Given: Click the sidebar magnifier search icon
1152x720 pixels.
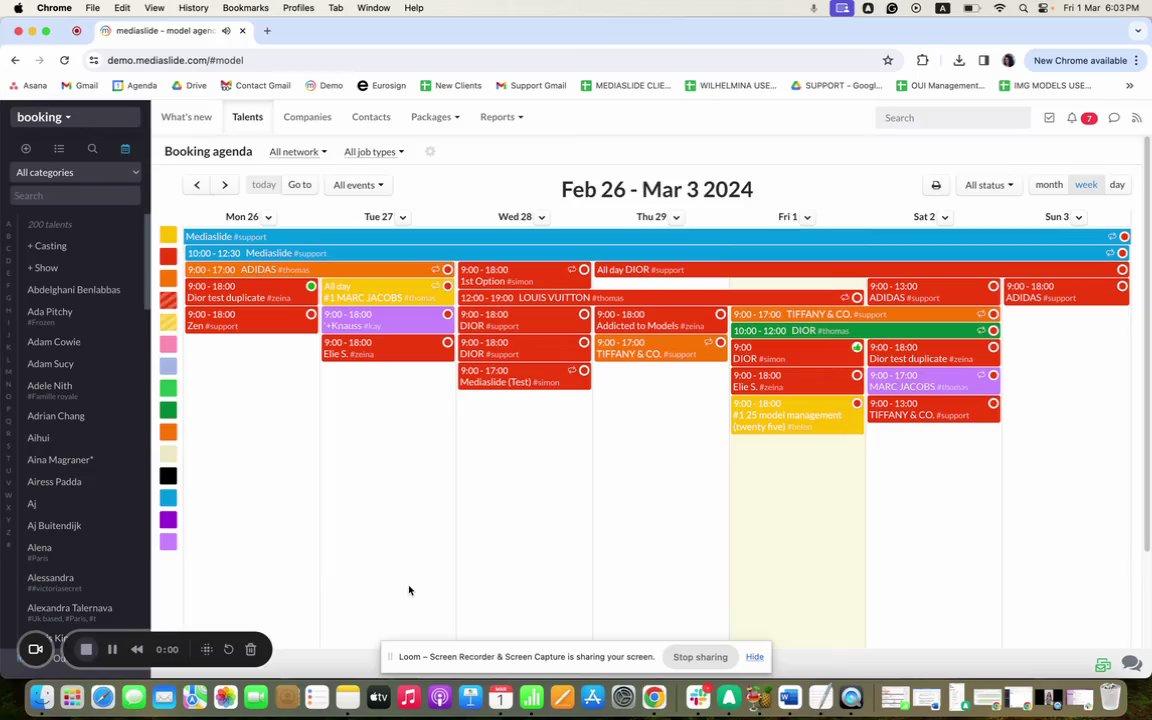Looking at the screenshot, I should coord(93,148).
